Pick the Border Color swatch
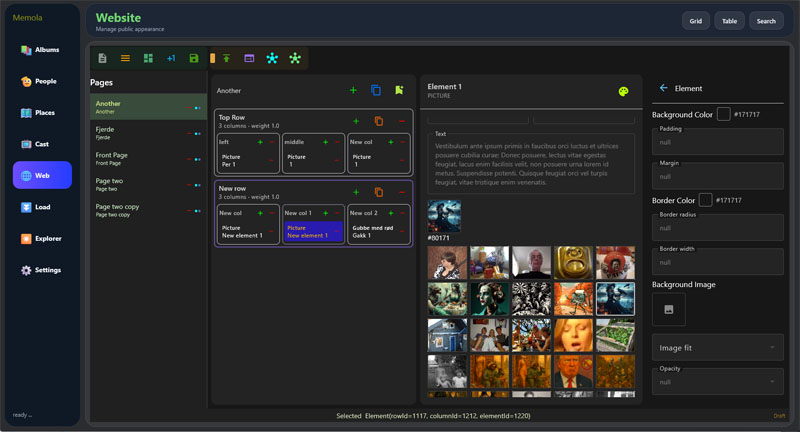This screenshot has height=432, width=800. (x=706, y=199)
